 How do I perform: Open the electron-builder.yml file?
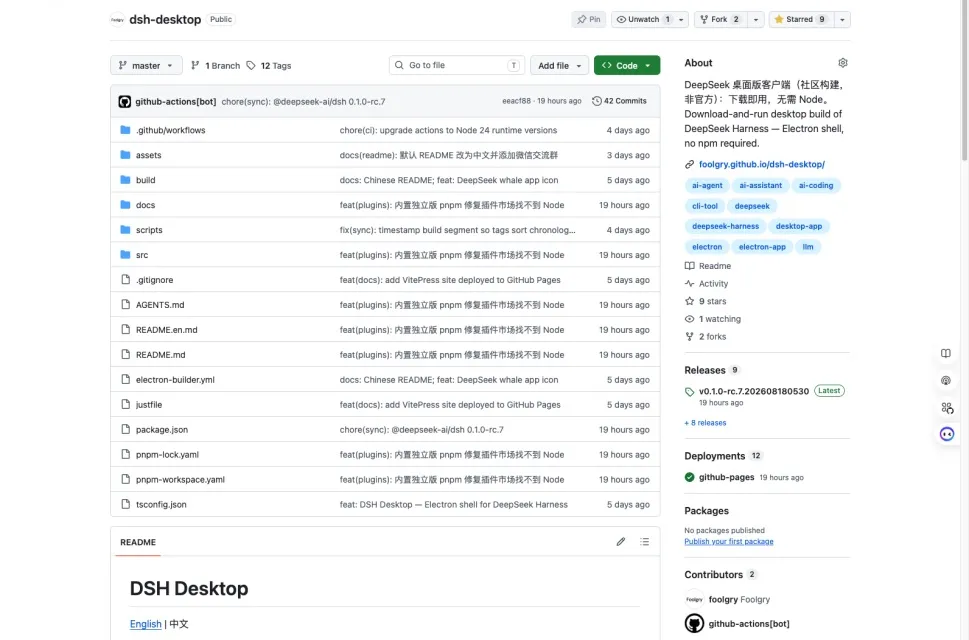175,379
